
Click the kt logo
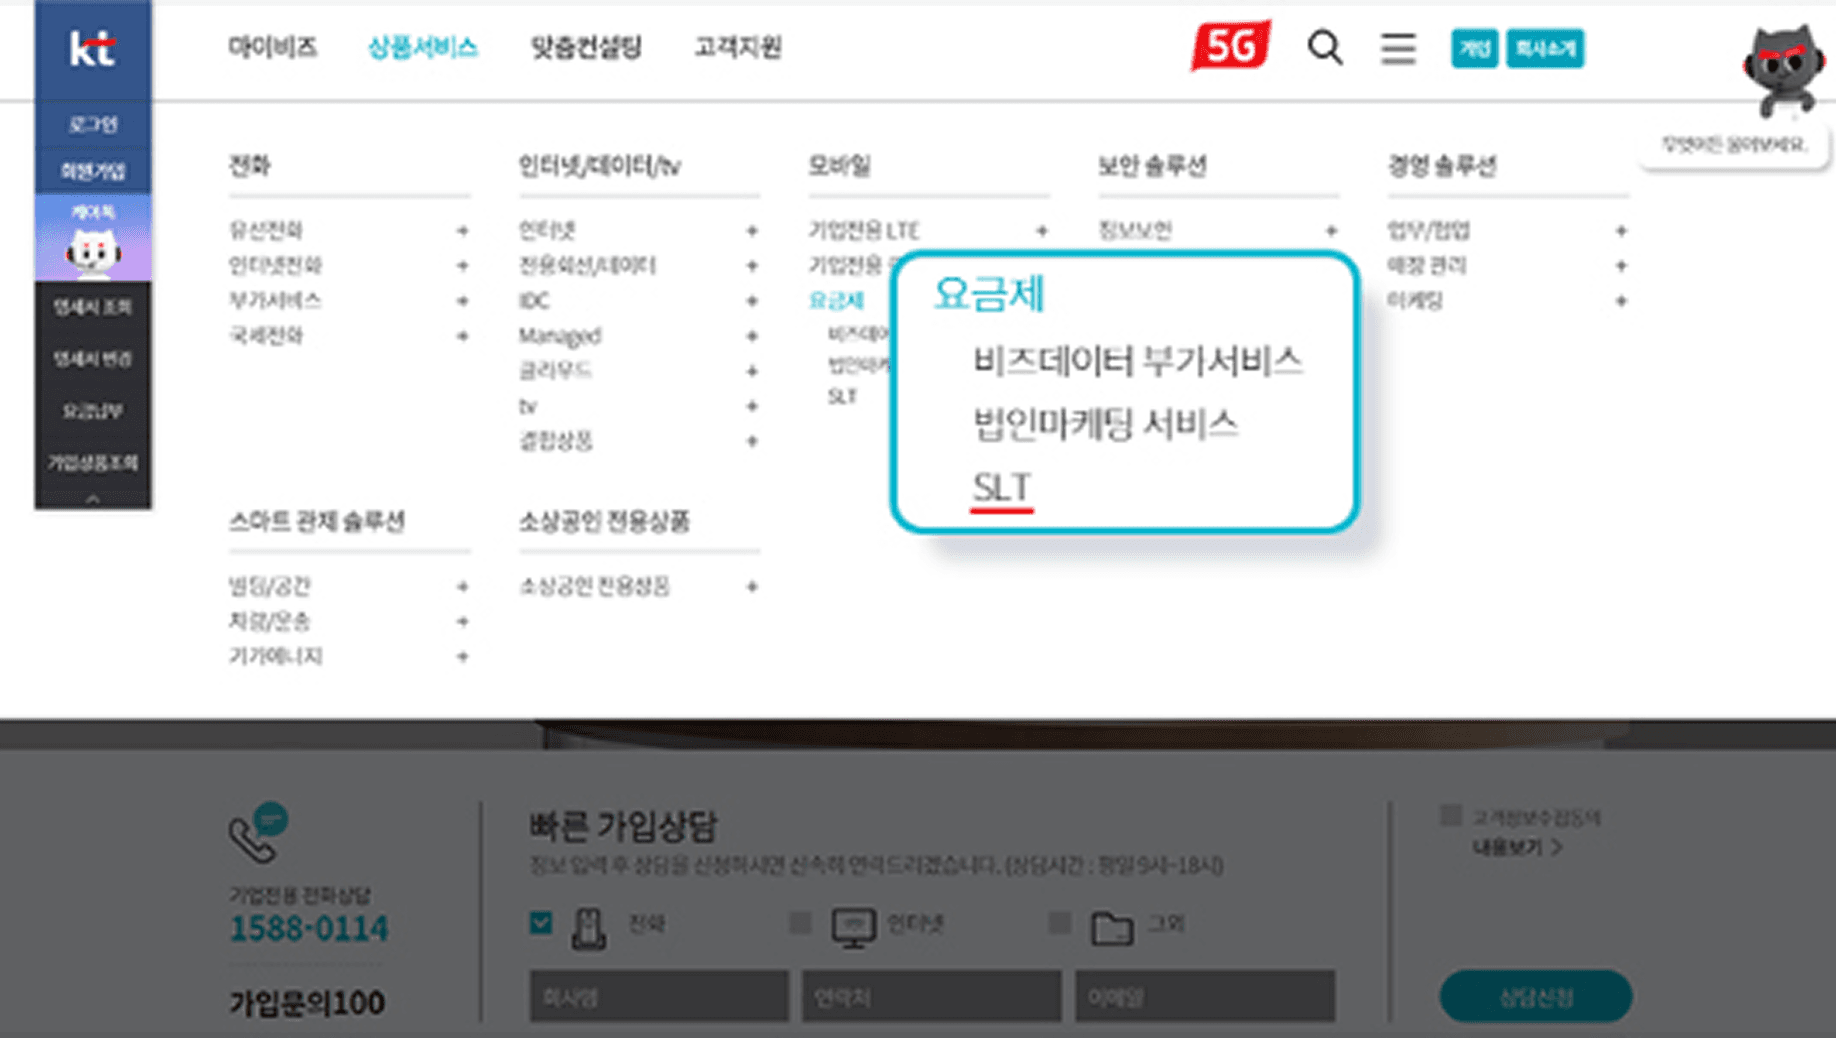[x=92, y=48]
